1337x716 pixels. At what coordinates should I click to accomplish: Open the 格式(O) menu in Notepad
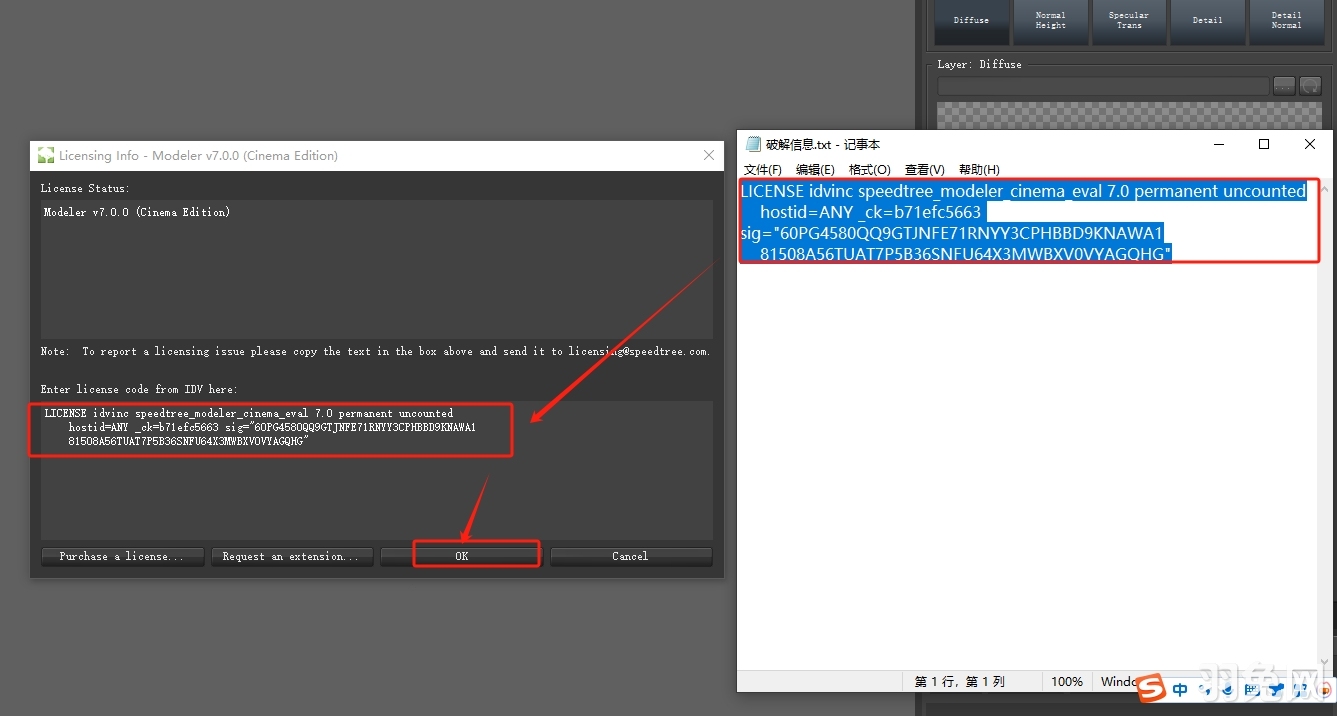click(x=870, y=169)
